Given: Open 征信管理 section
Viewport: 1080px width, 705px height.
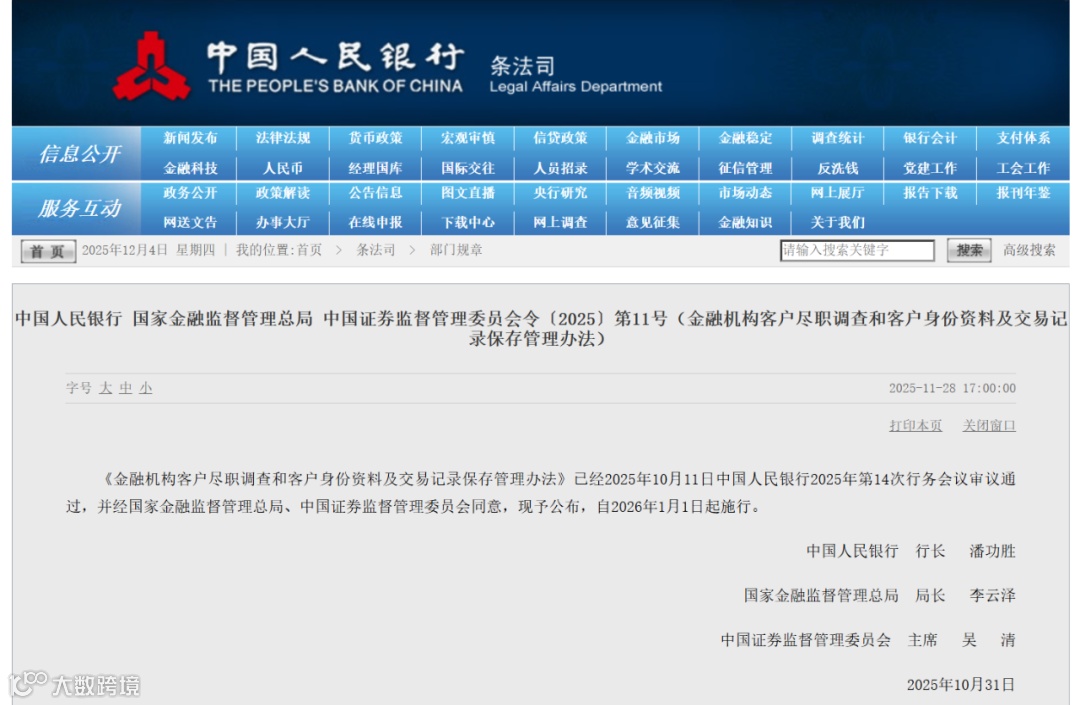Looking at the screenshot, I should tap(745, 168).
